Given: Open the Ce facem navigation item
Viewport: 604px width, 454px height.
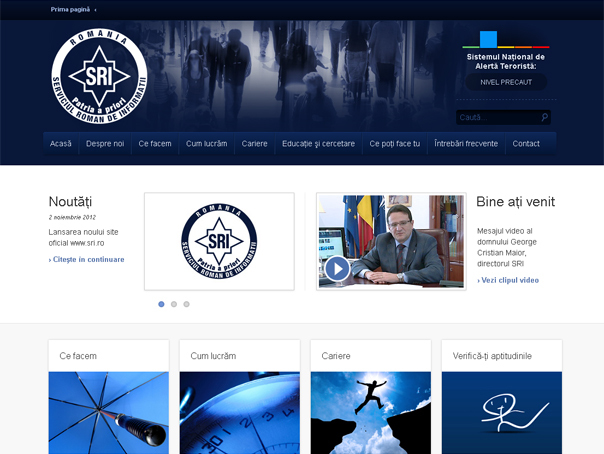Looking at the screenshot, I should (x=155, y=144).
